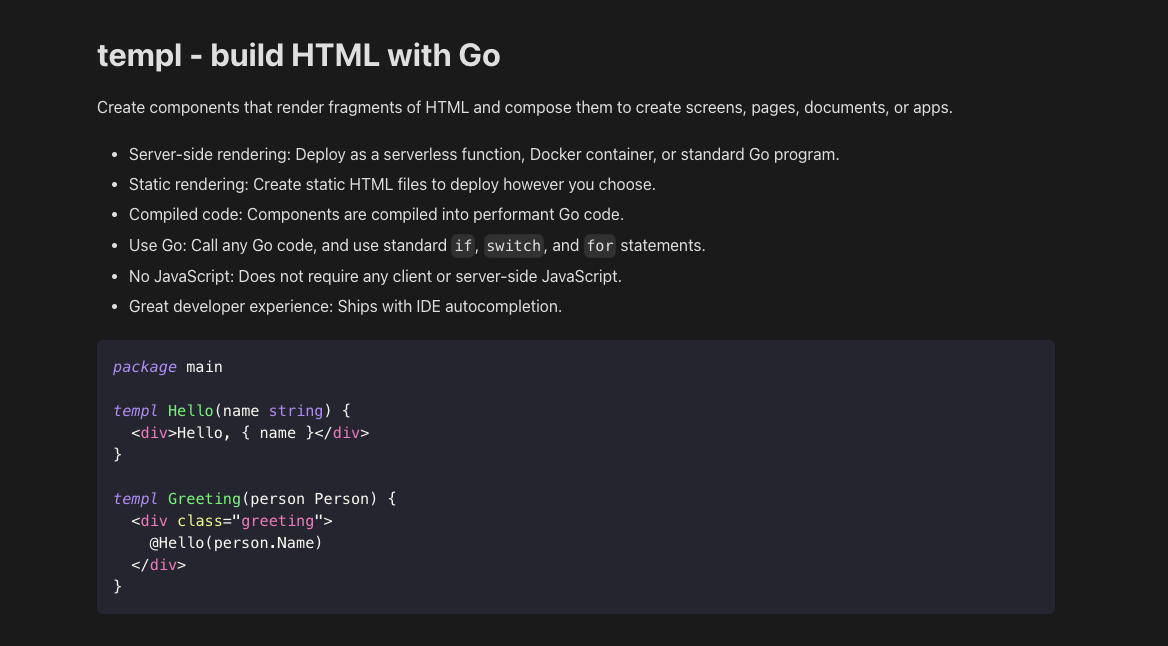This screenshot has height=646, width=1168.
Task: Click the intro paragraph starting 'Create components that render'
Action: click(524, 107)
